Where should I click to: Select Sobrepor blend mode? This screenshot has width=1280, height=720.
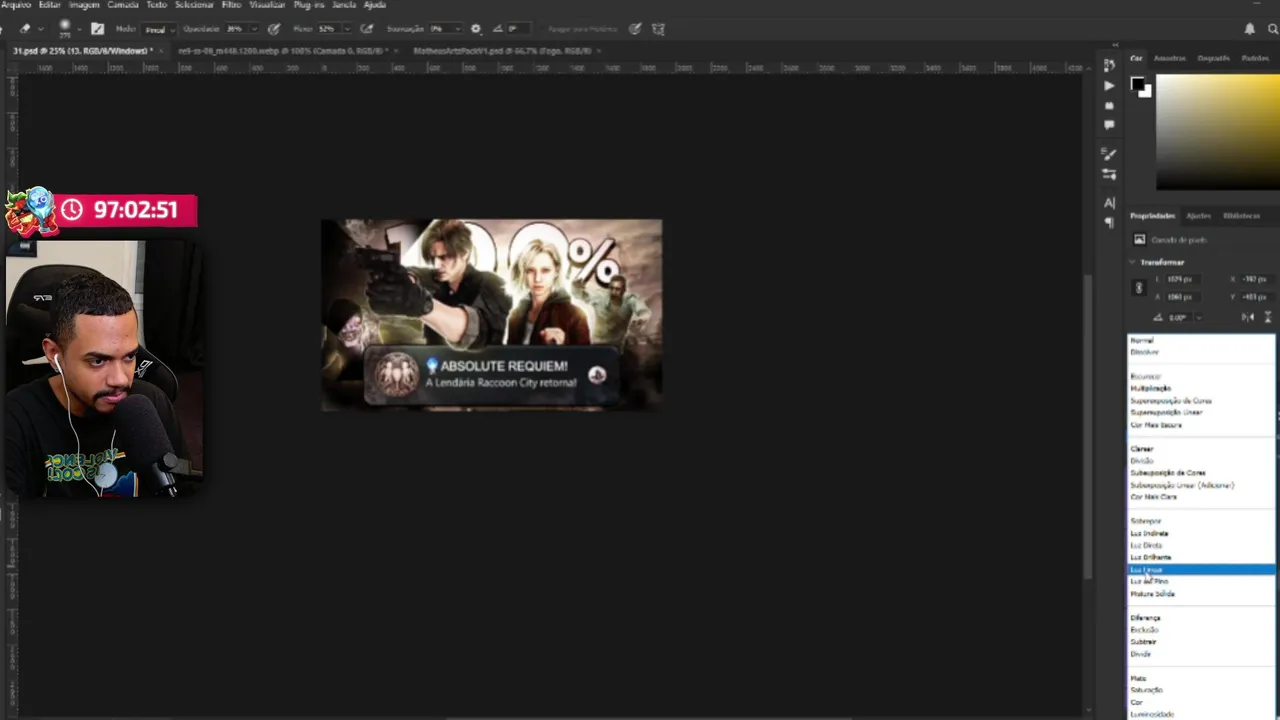1201,521
